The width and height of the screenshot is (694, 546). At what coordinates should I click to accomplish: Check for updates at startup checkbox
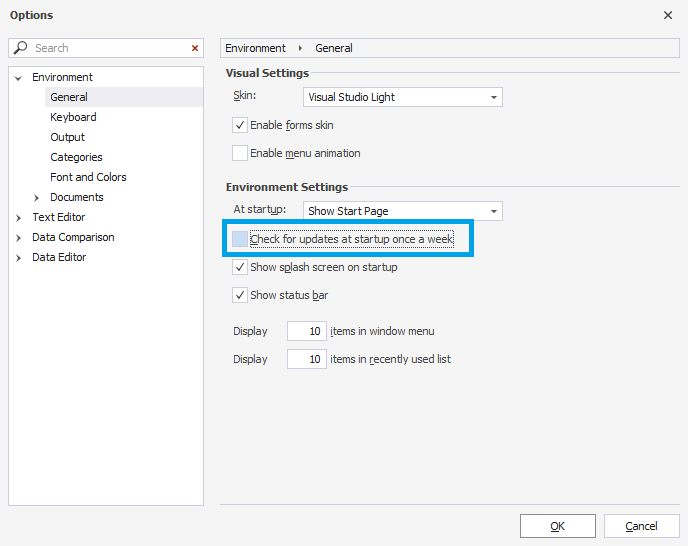pos(240,239)
